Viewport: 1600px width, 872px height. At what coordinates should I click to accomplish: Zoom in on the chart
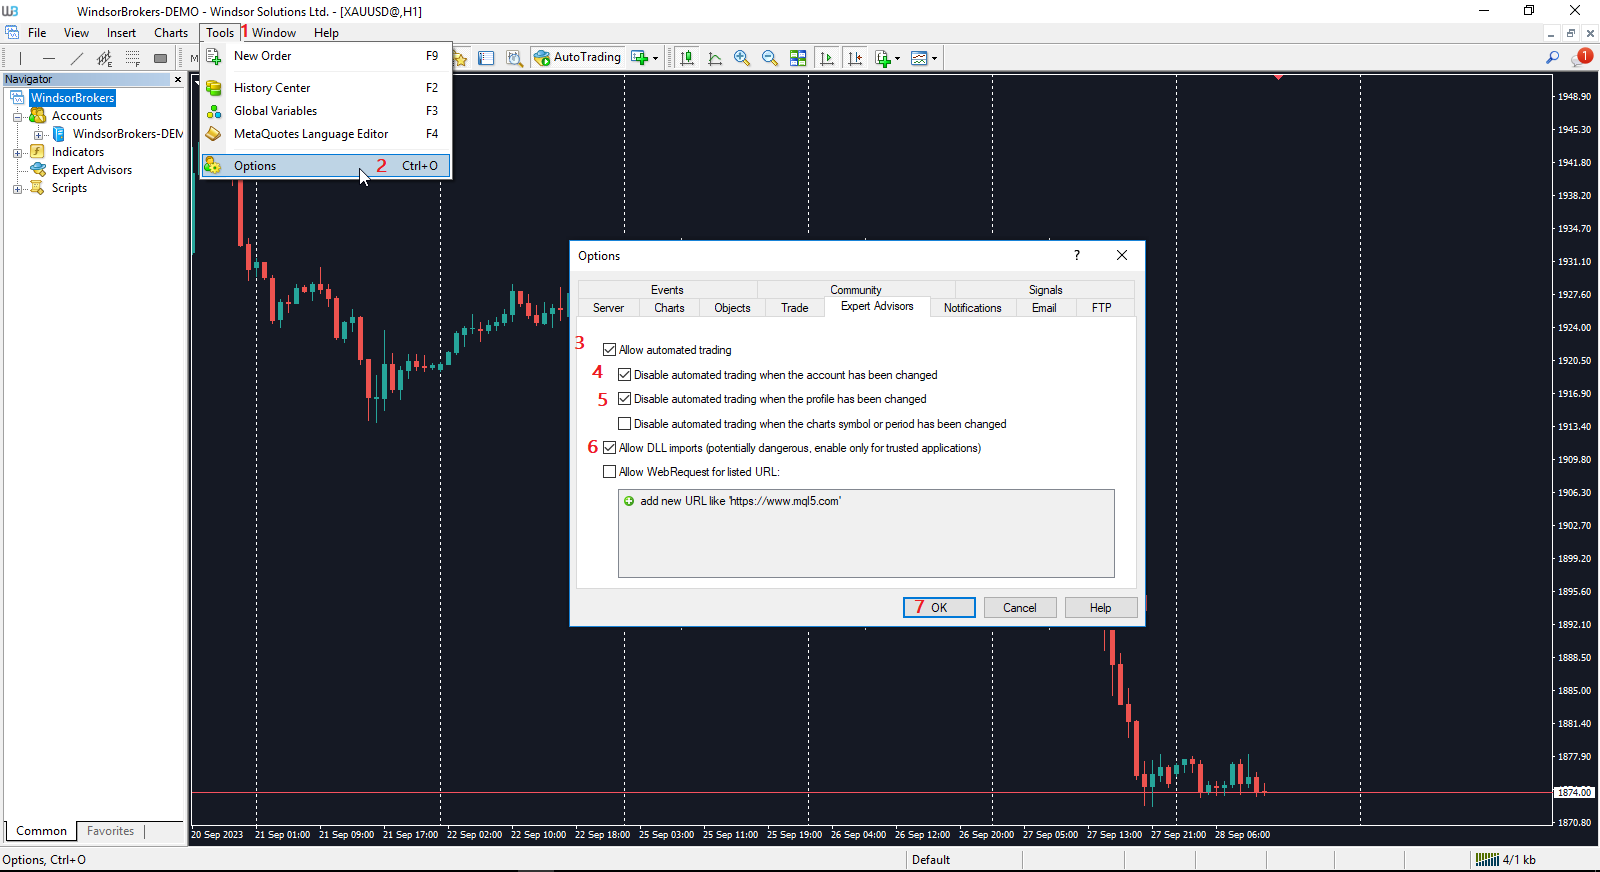(742, 58)
